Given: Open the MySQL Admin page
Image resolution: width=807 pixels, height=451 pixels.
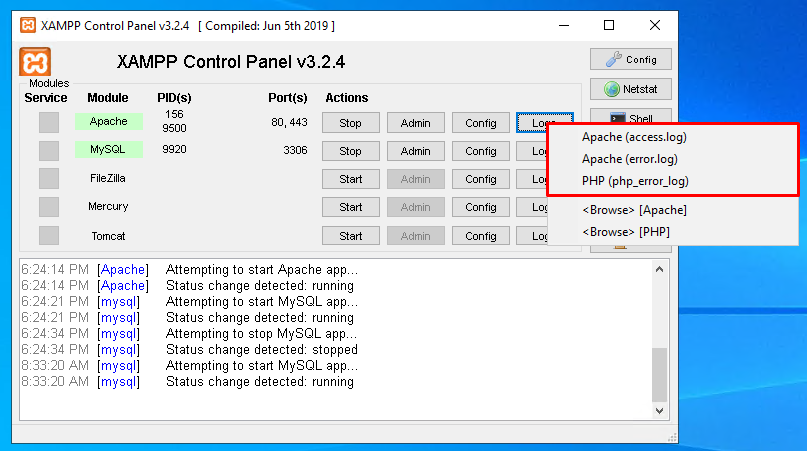Looking at the screenshot, I should pyautogui.click(x=415, y=151).
